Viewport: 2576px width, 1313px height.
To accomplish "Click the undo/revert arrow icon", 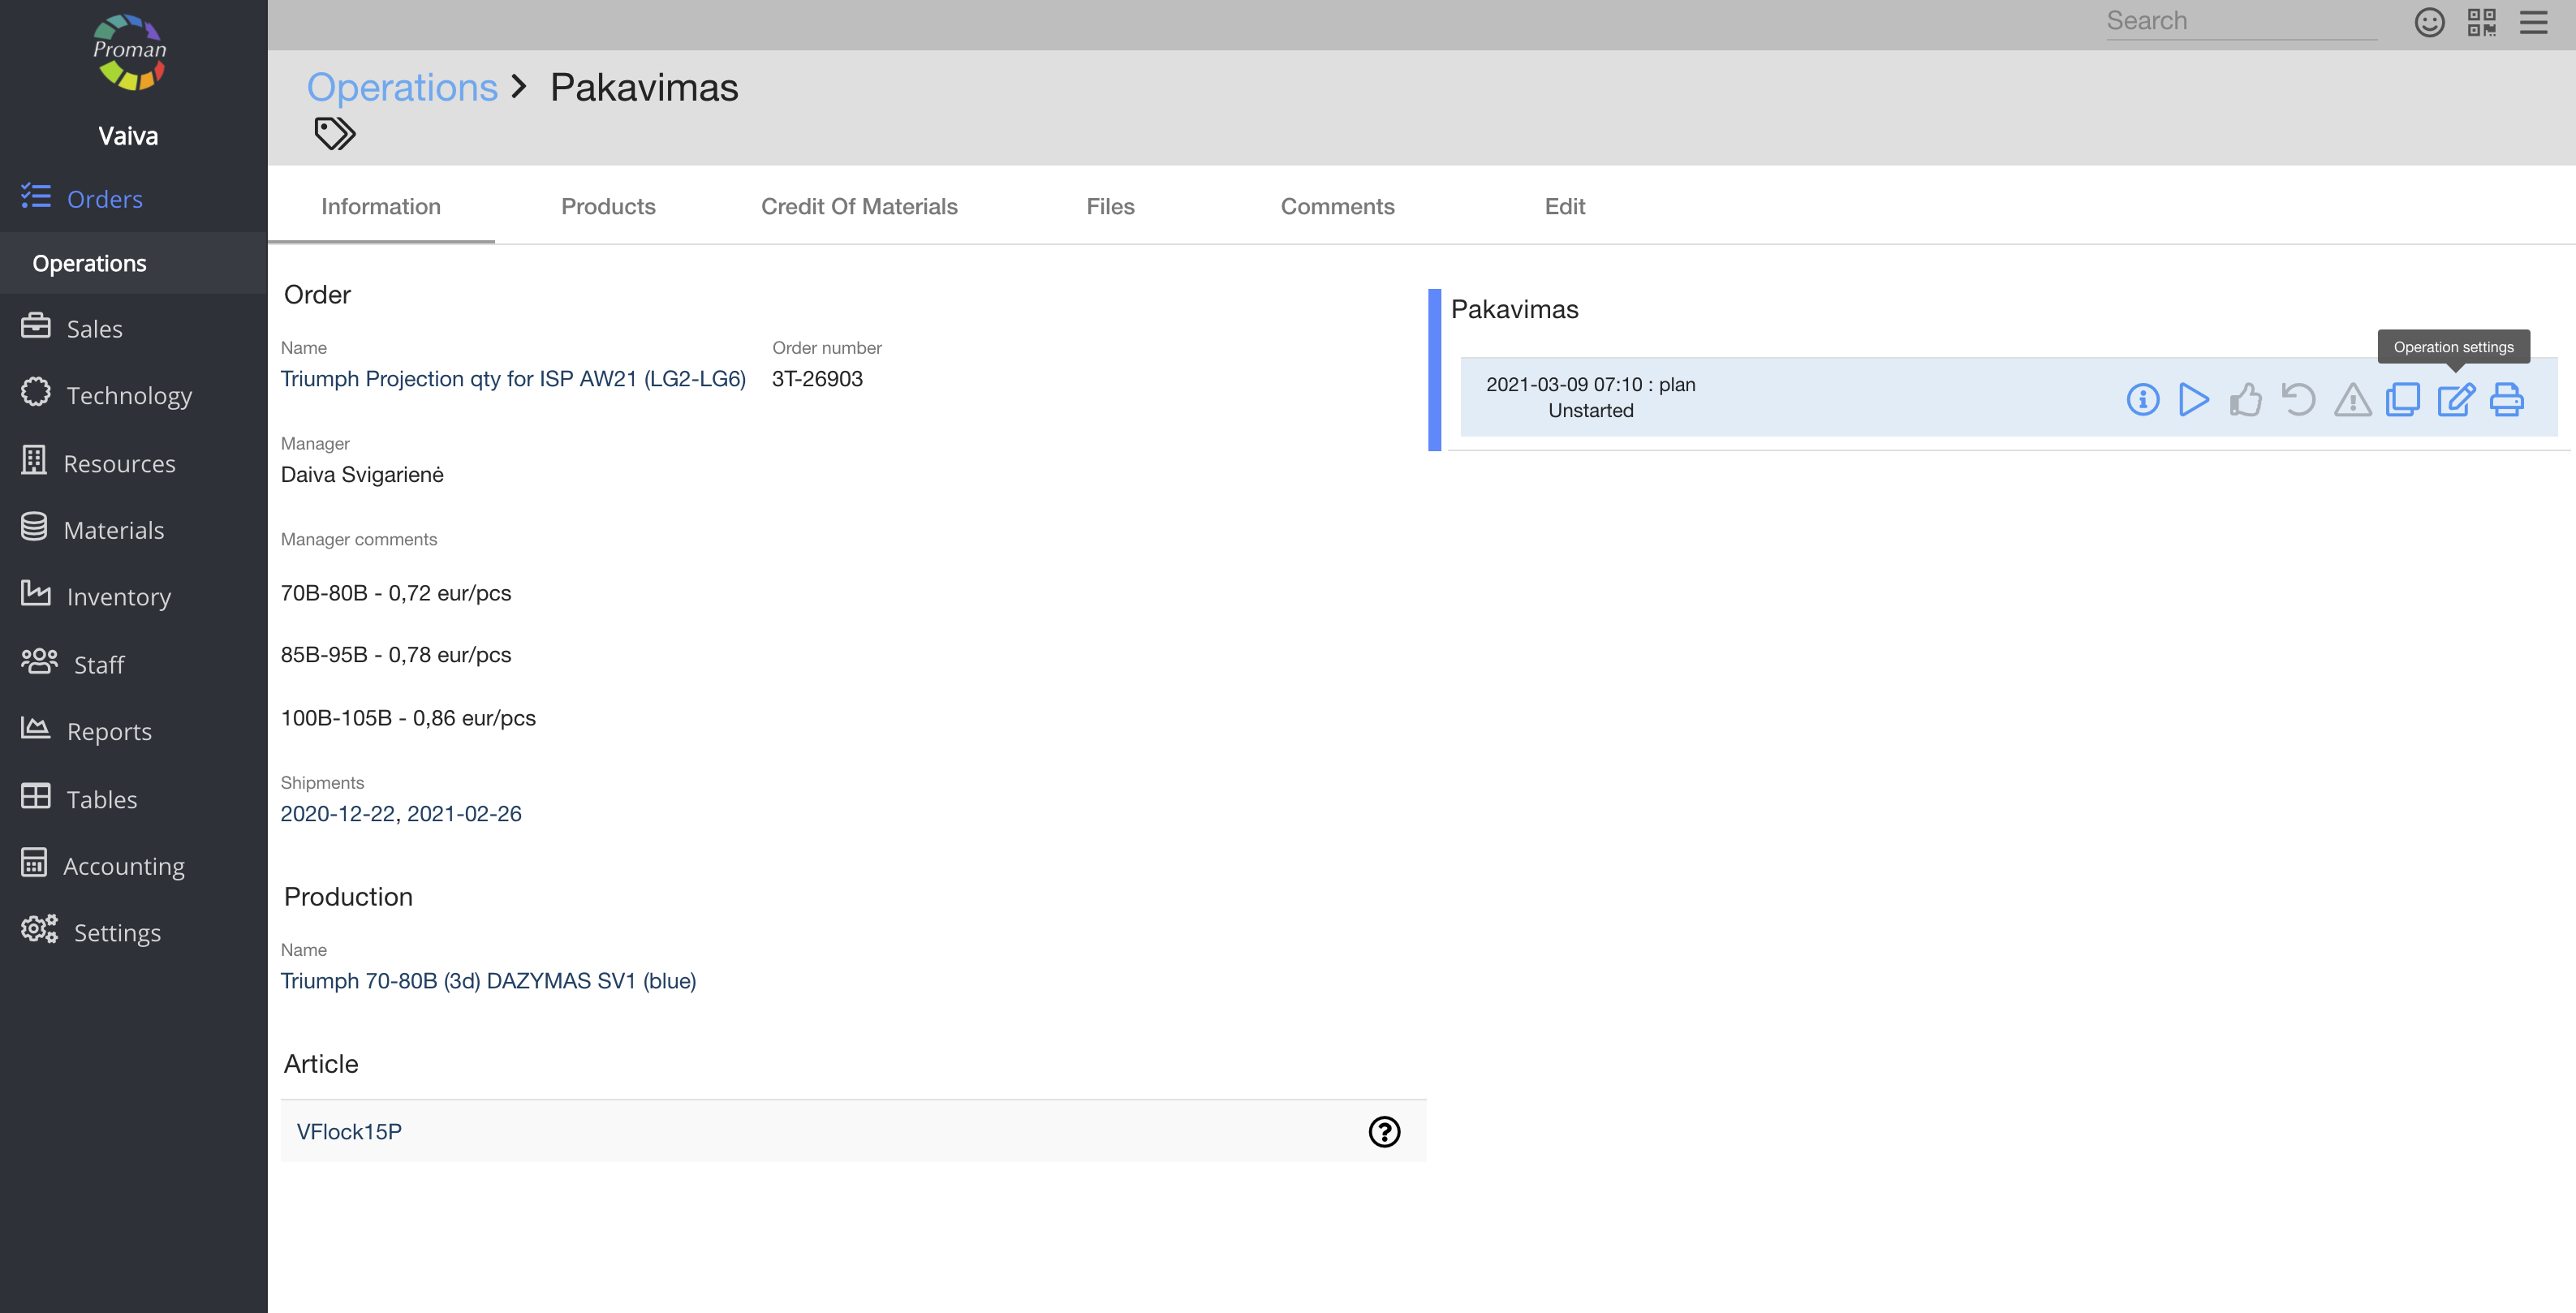I will click(x=2298, y=399).
